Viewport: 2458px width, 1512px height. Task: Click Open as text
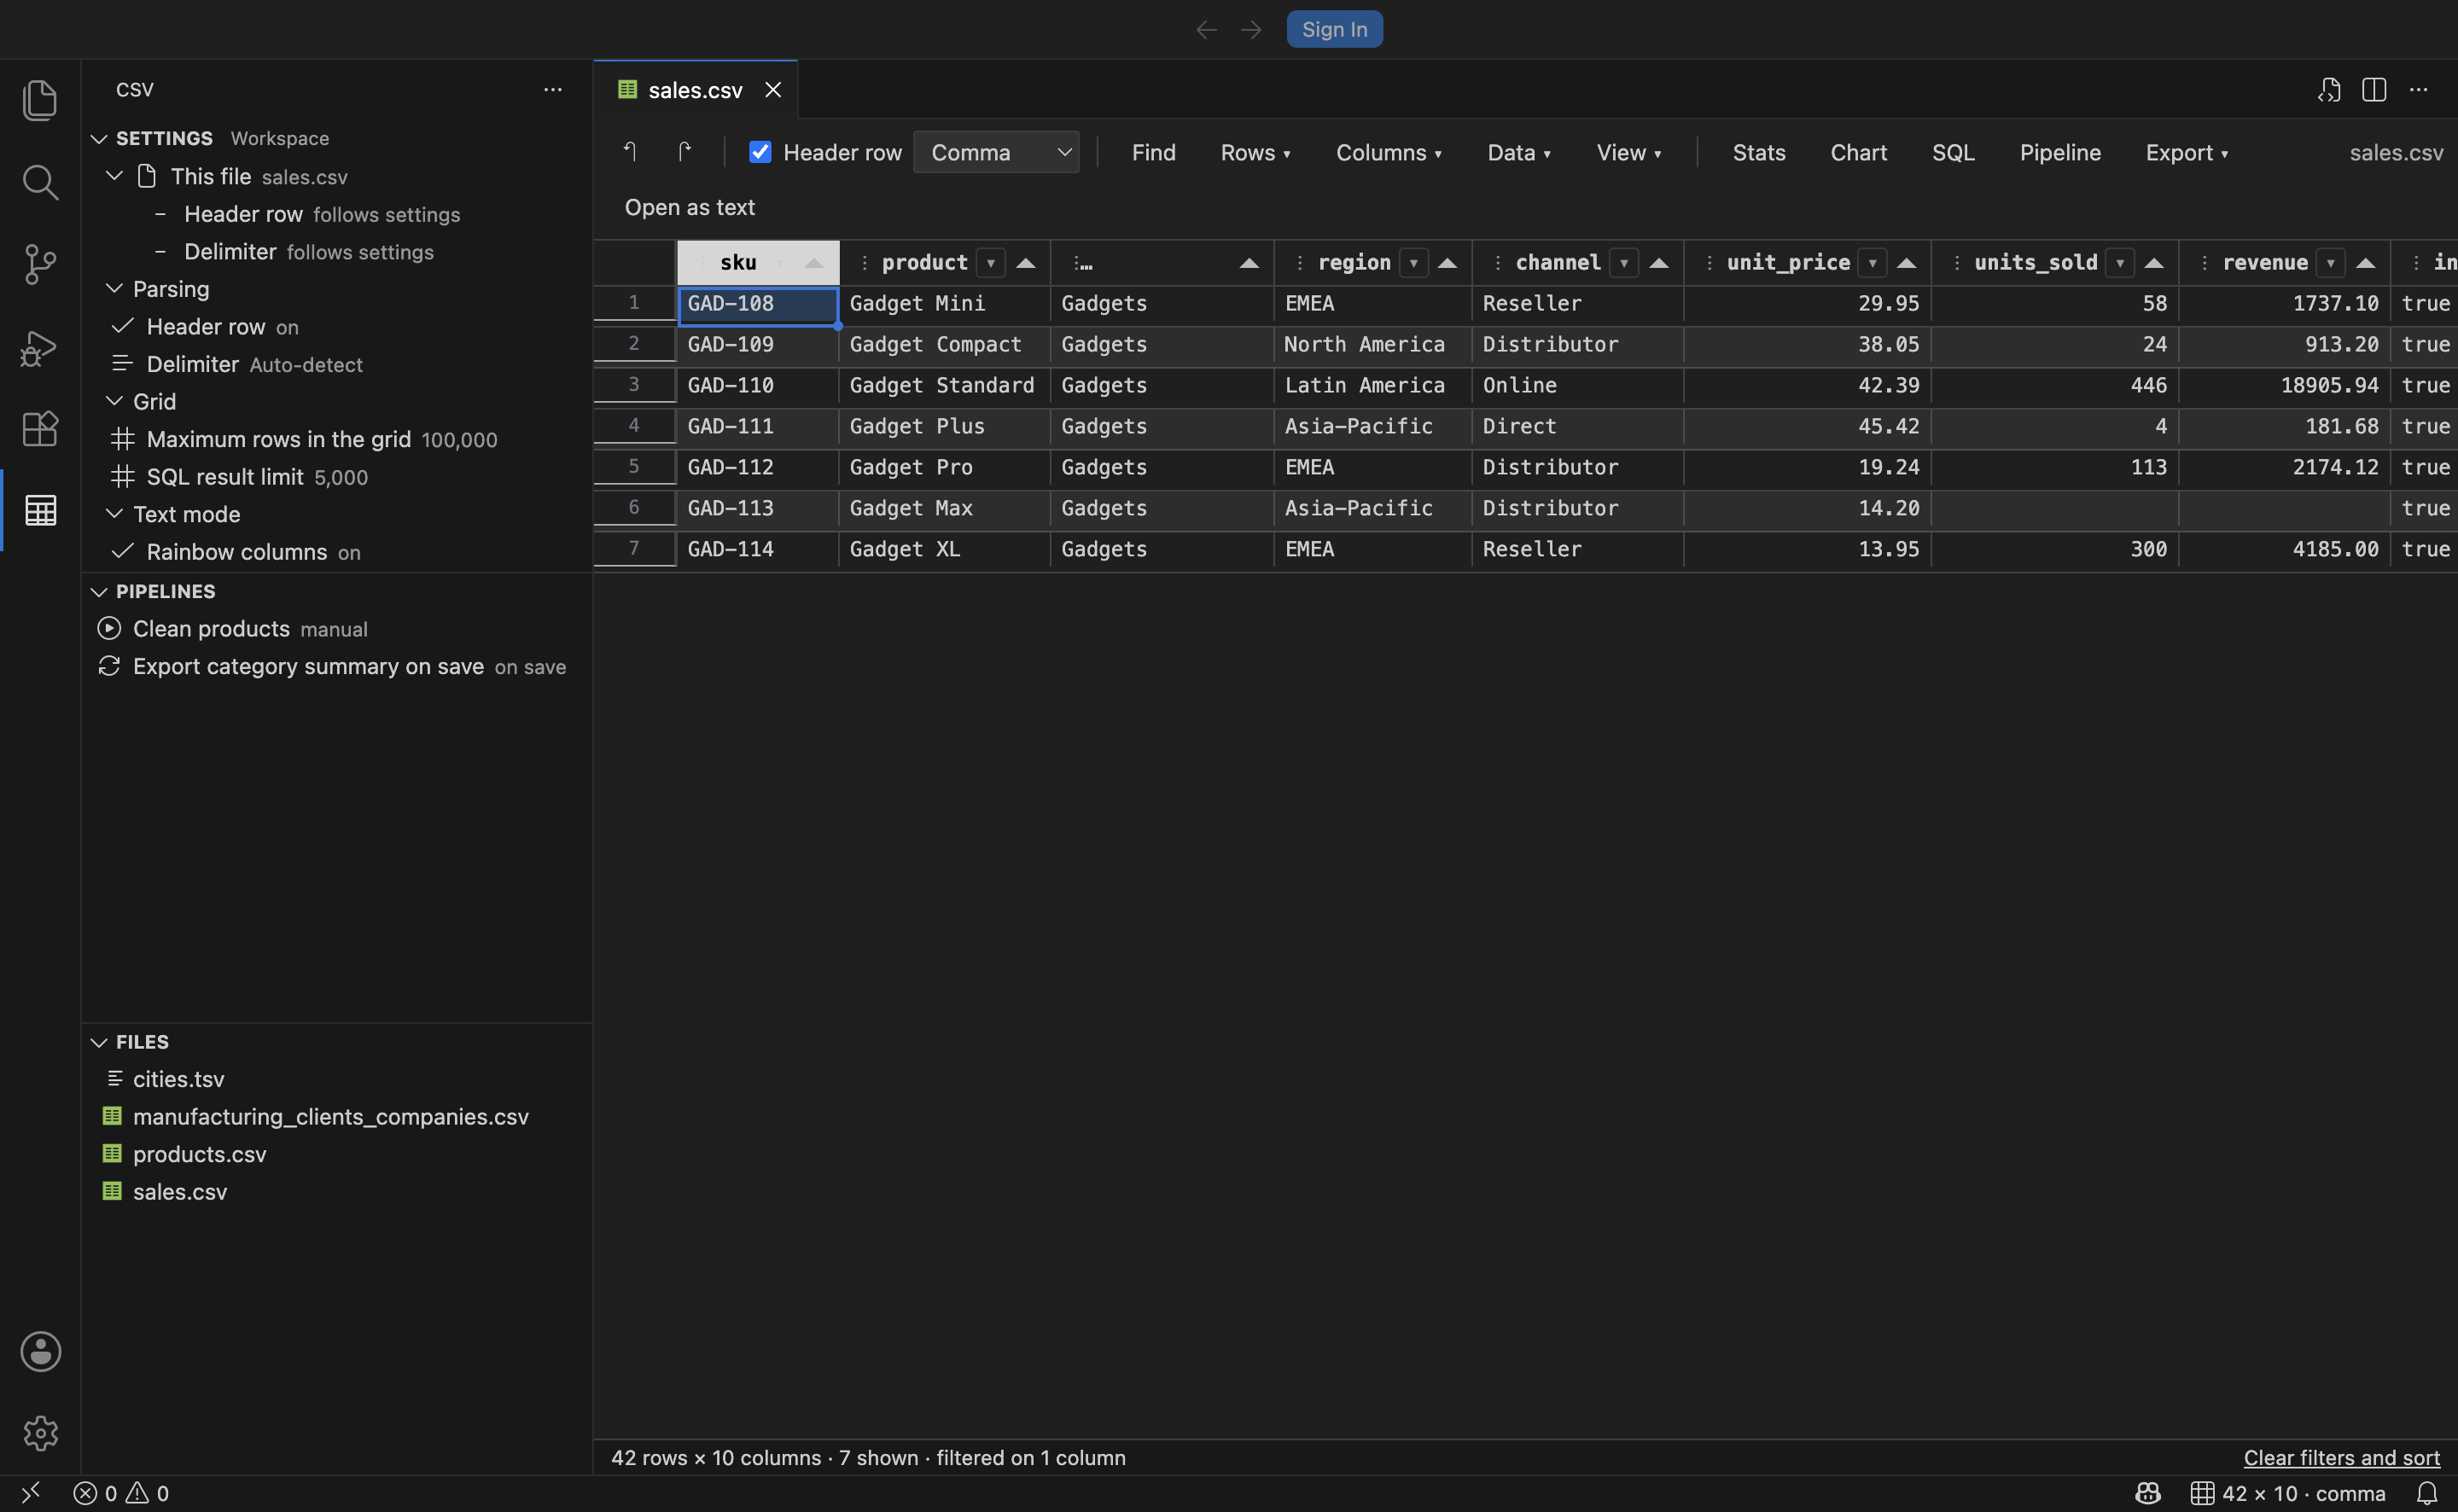click(x=690, y=207)
